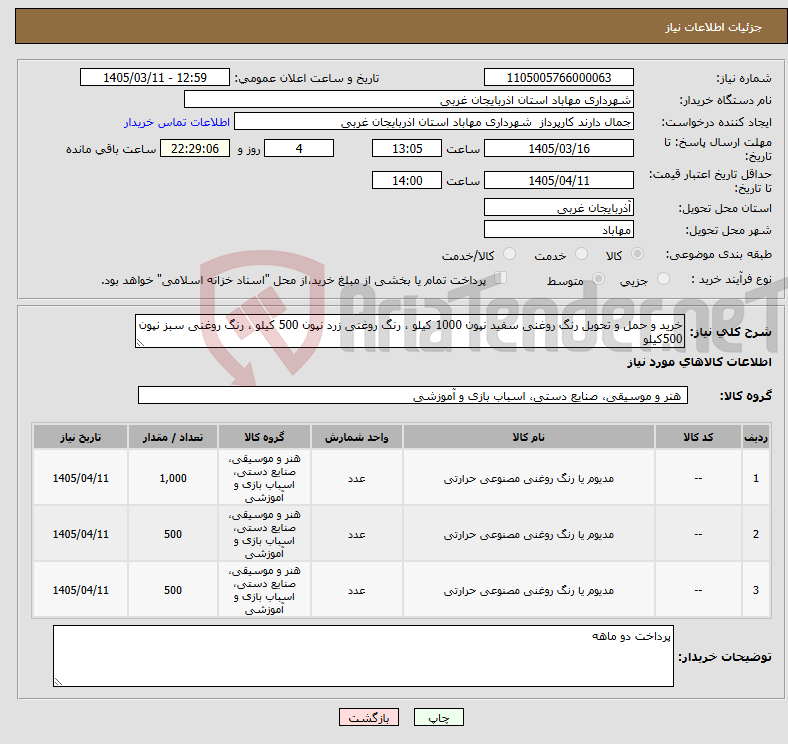Click the پرداخت دو ماهه note text

point(631,636)
